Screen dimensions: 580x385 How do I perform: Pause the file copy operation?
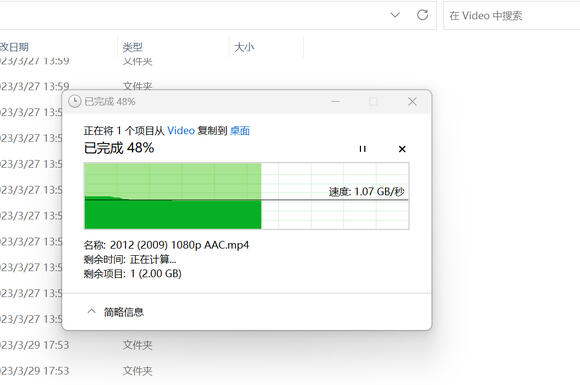(x=362, y=149)
